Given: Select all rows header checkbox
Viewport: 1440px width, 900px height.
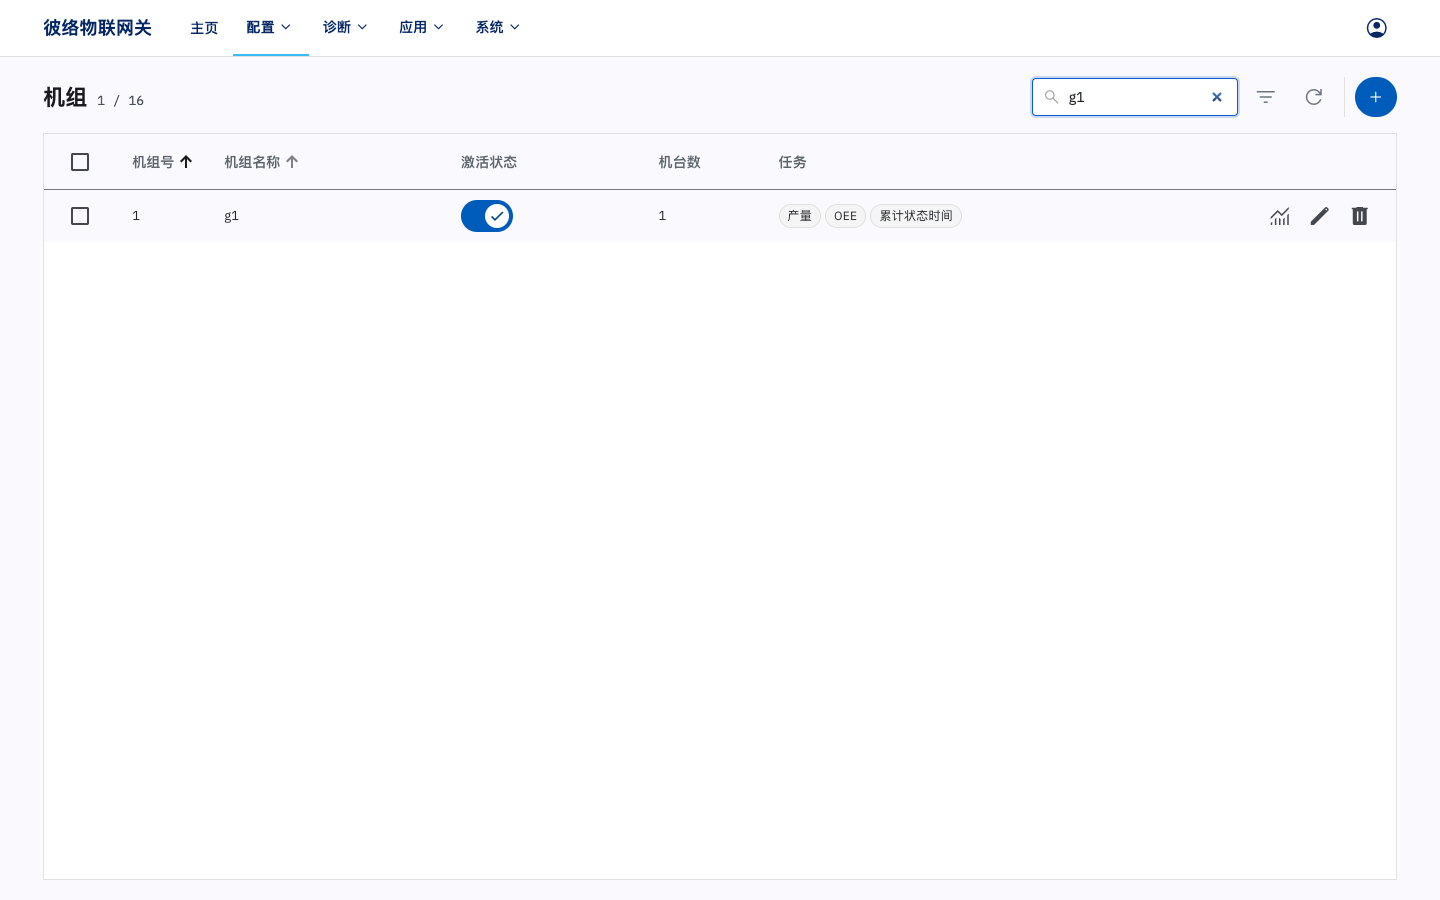Looking at the screenshot, I should [80, 162].
